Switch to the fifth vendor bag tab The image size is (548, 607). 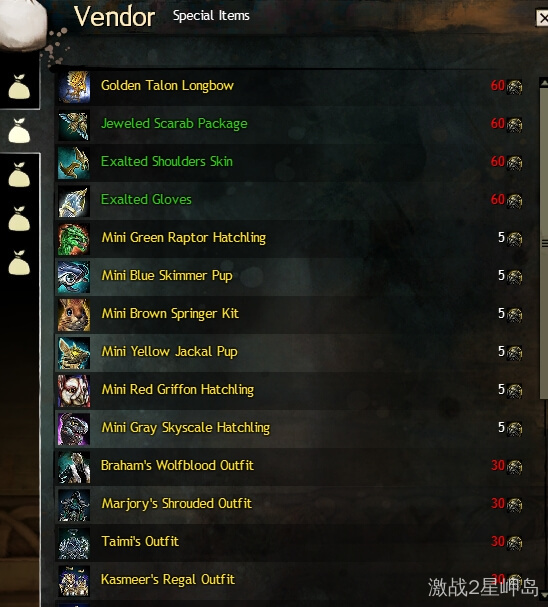(19, 263)
